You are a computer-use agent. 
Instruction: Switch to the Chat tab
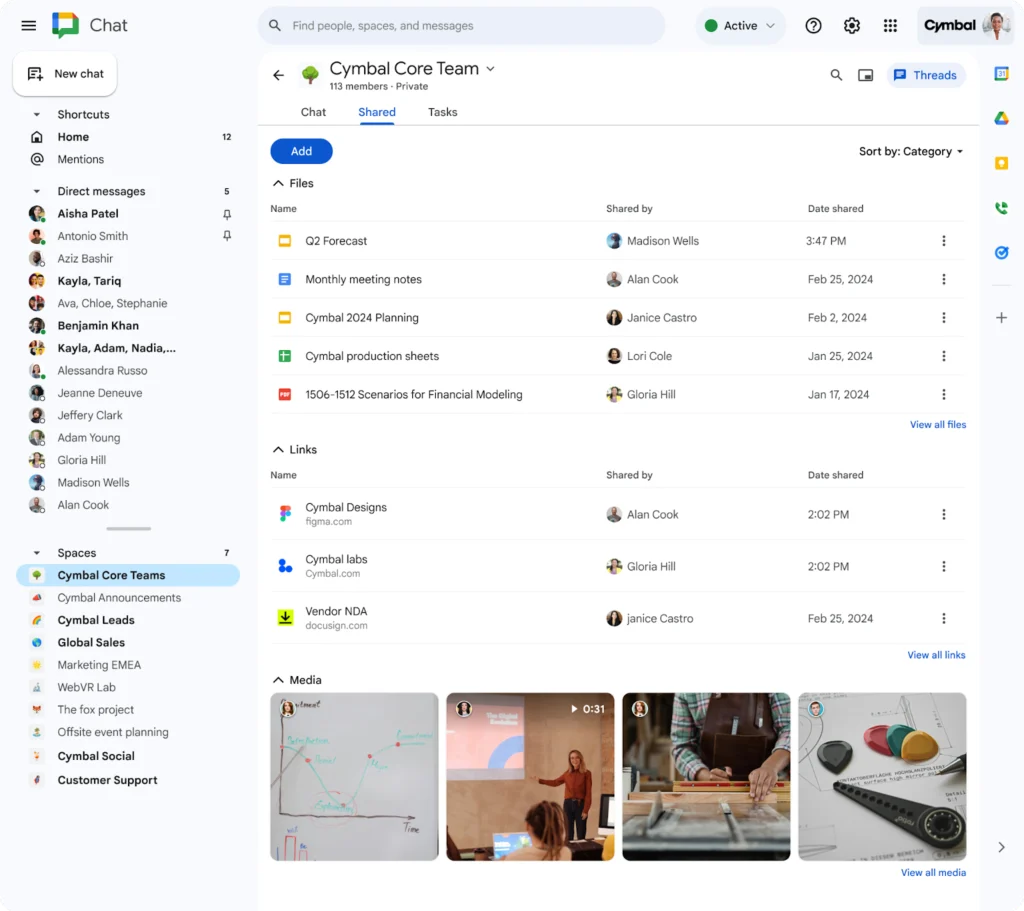point(313,112)
